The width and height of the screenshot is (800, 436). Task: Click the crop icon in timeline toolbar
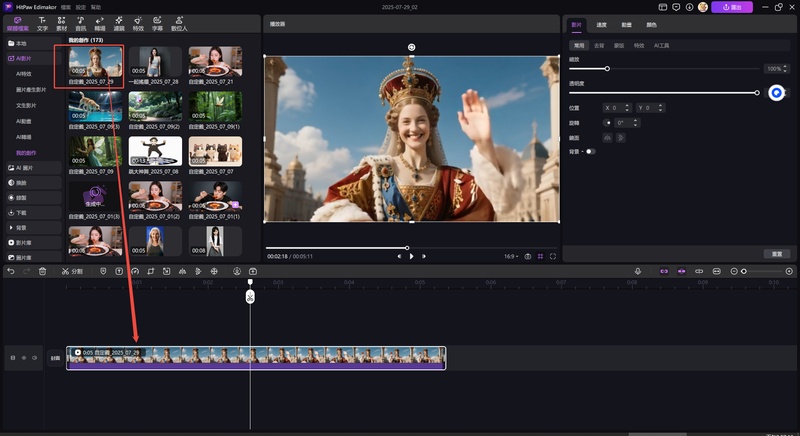pyautogui.click(x=151, y=271)
